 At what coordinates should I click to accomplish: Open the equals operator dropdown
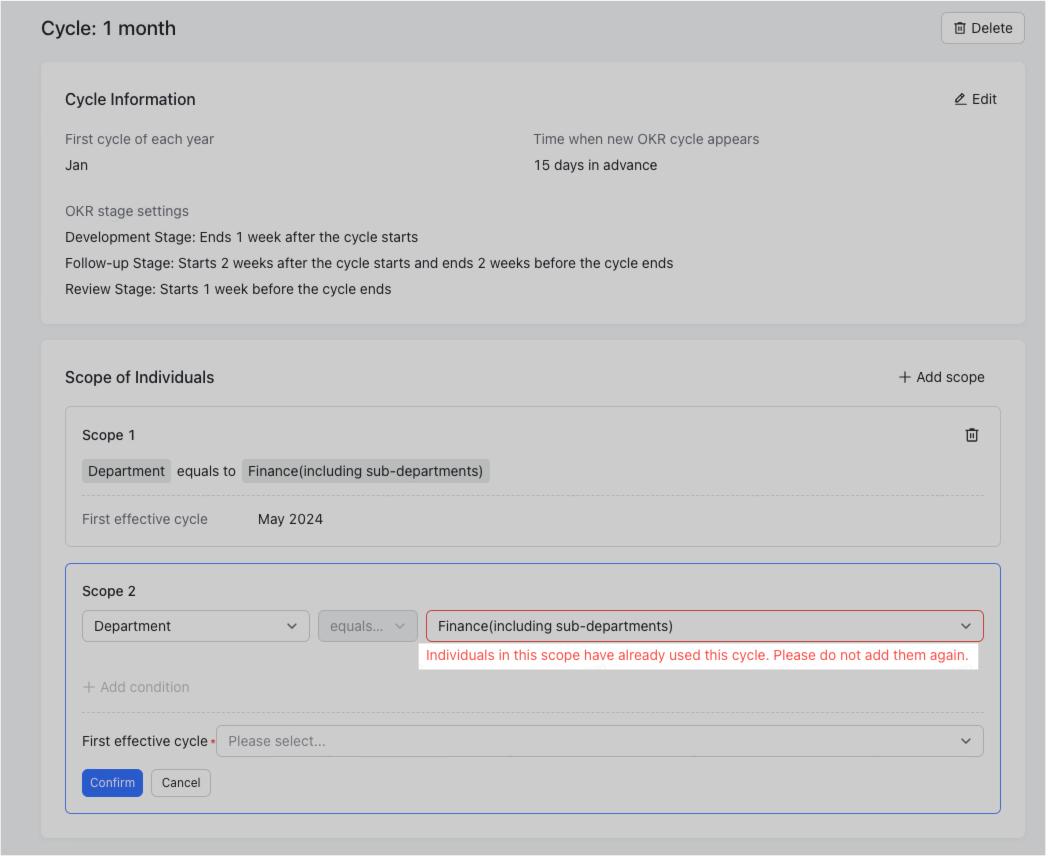pyautogui.click(x=368, y=626)
